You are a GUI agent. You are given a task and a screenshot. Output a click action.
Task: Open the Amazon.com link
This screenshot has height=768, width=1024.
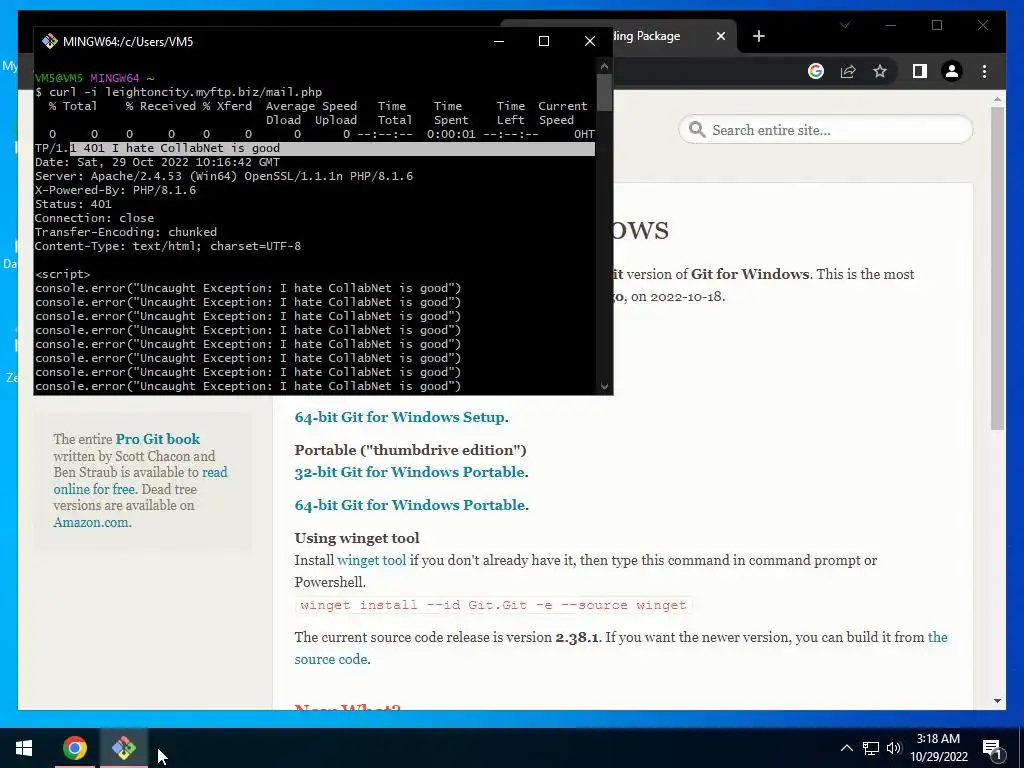pyautogui.click(x=91, y=522)
